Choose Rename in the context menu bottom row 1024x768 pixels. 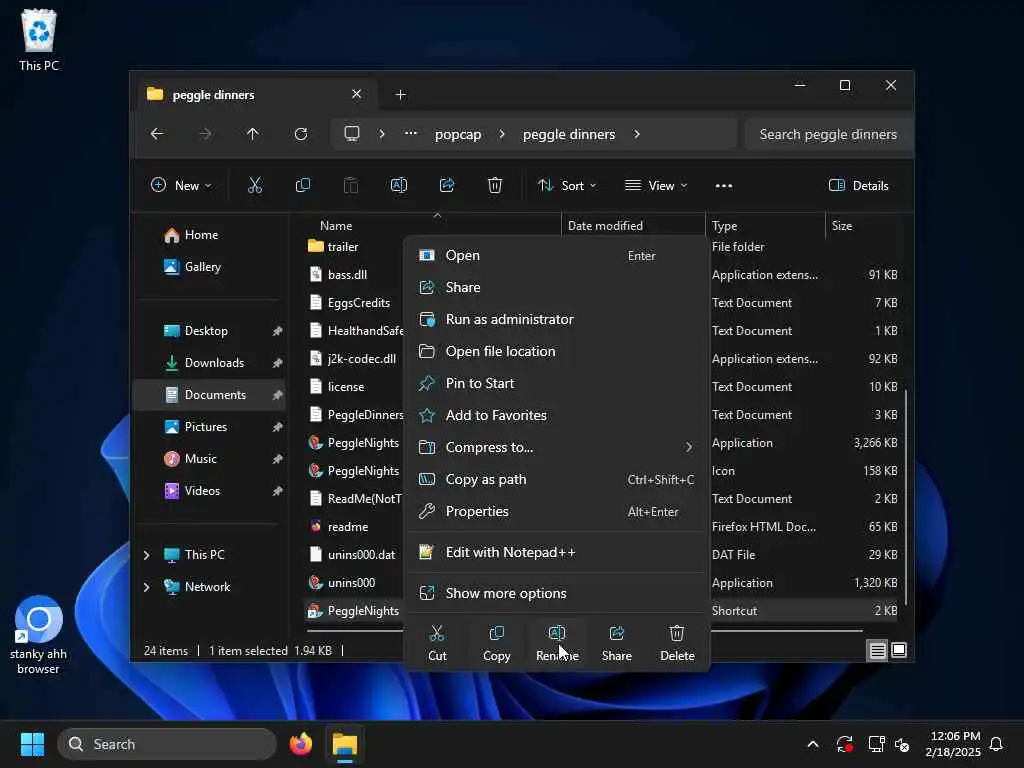tap(557, 643)
